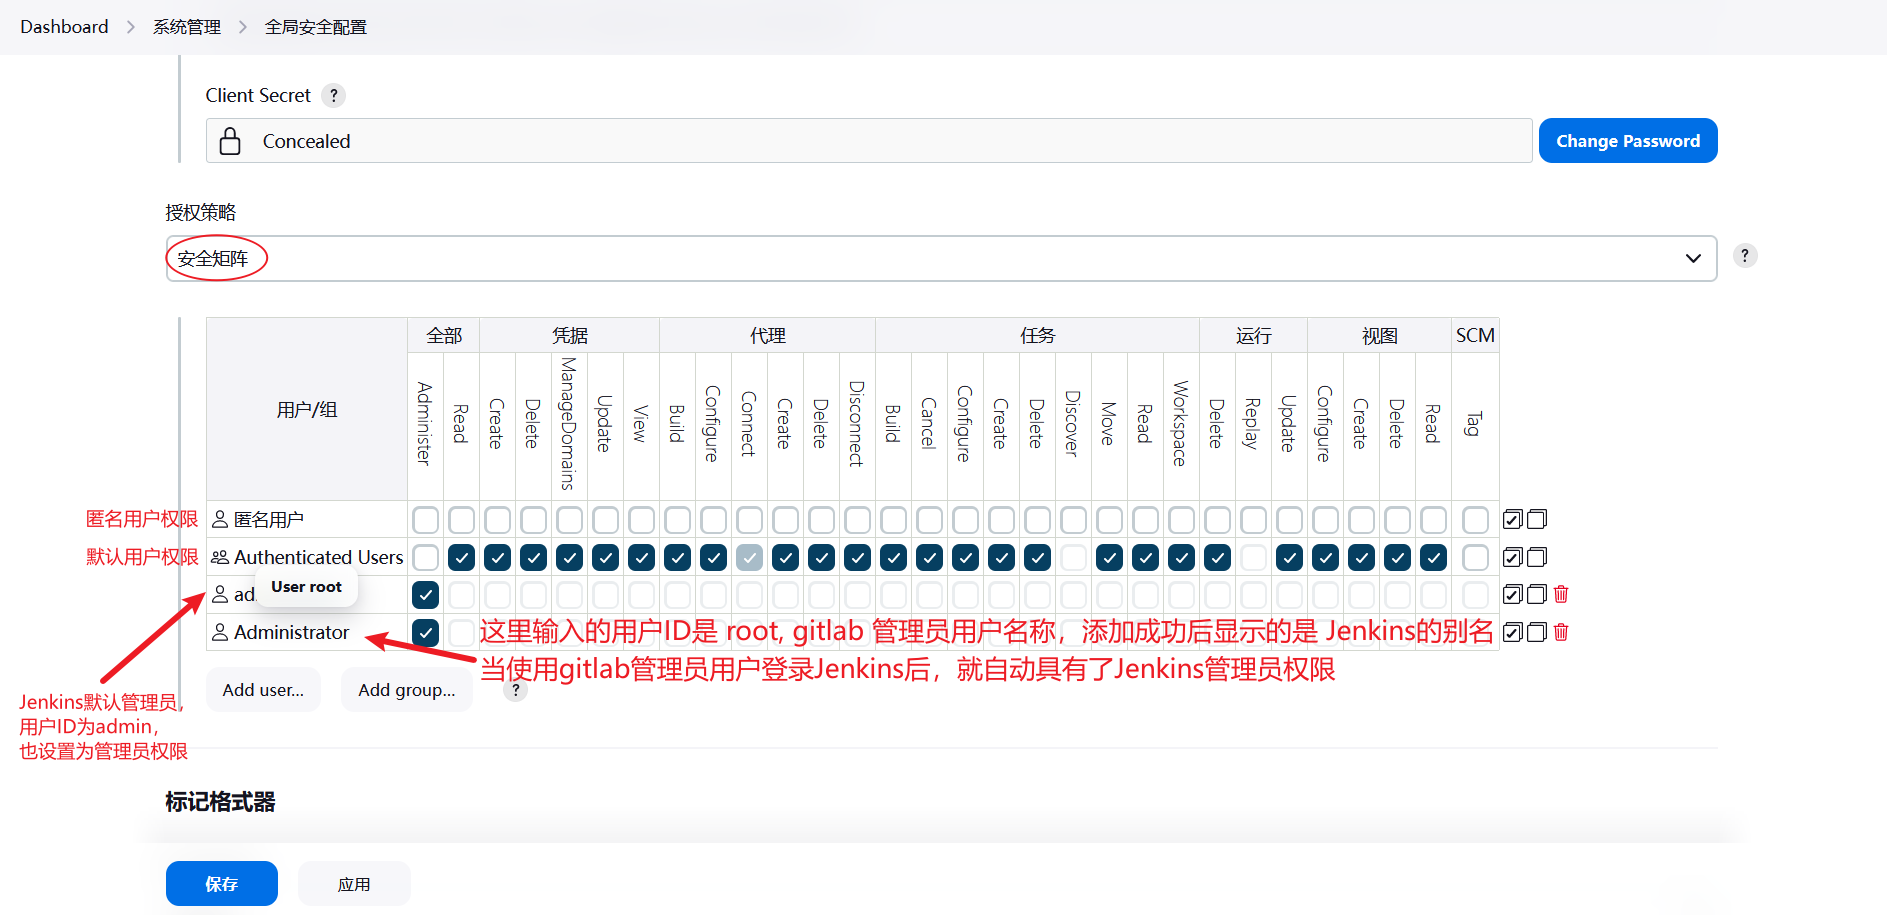
Task: Open help icon below Add group button
Action: pyautogui.click(x=516, y=690)
